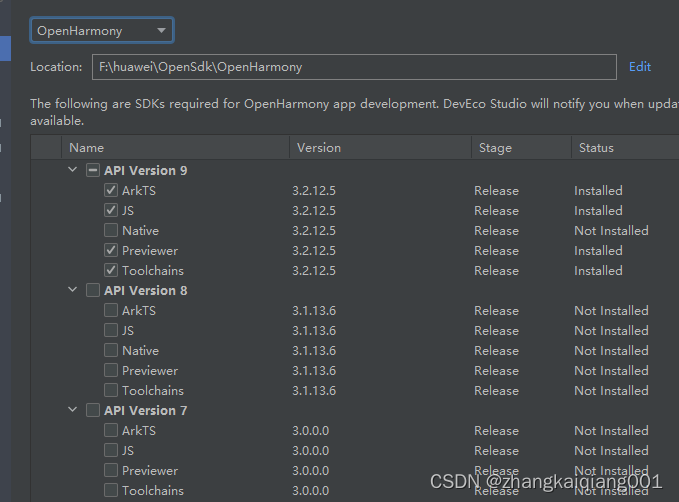Check ArkTS under API Version 7
This screenshot has width=679, height=502.
tap(111, 430)
